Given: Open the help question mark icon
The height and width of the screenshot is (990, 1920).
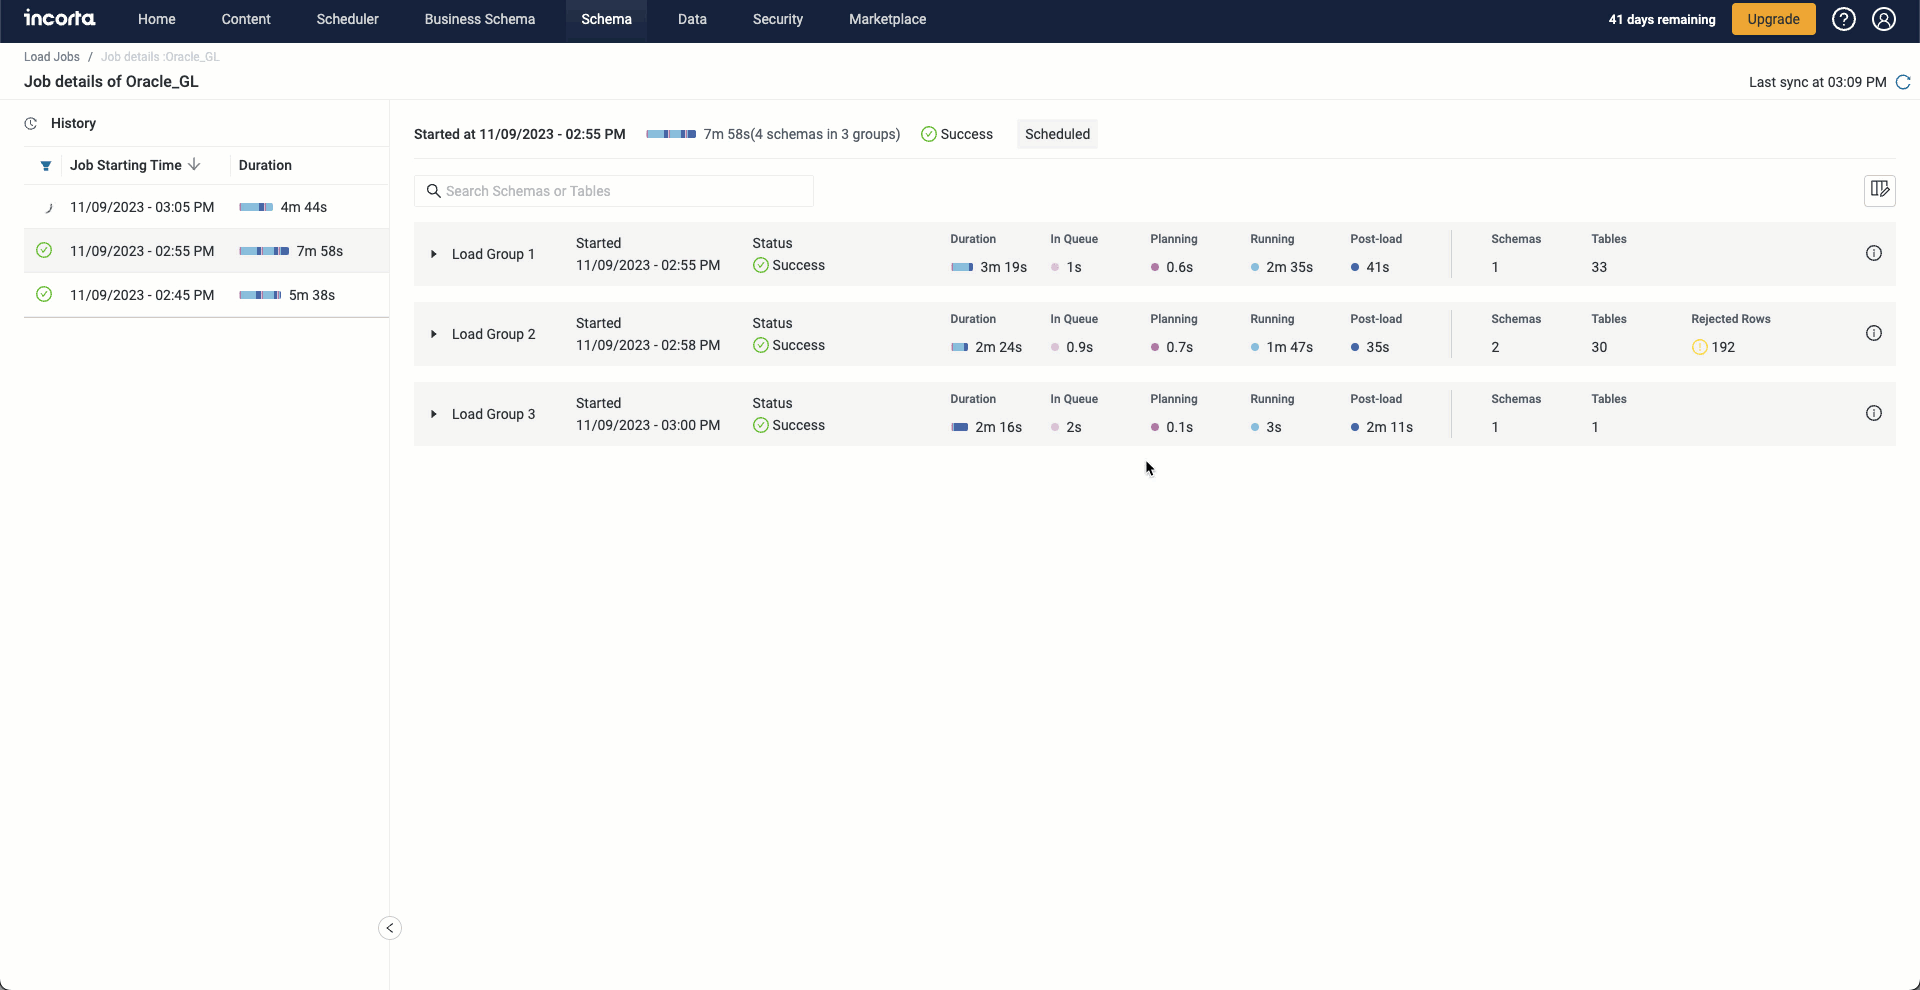Looking at the screenshot, I should pos(1844,19).
